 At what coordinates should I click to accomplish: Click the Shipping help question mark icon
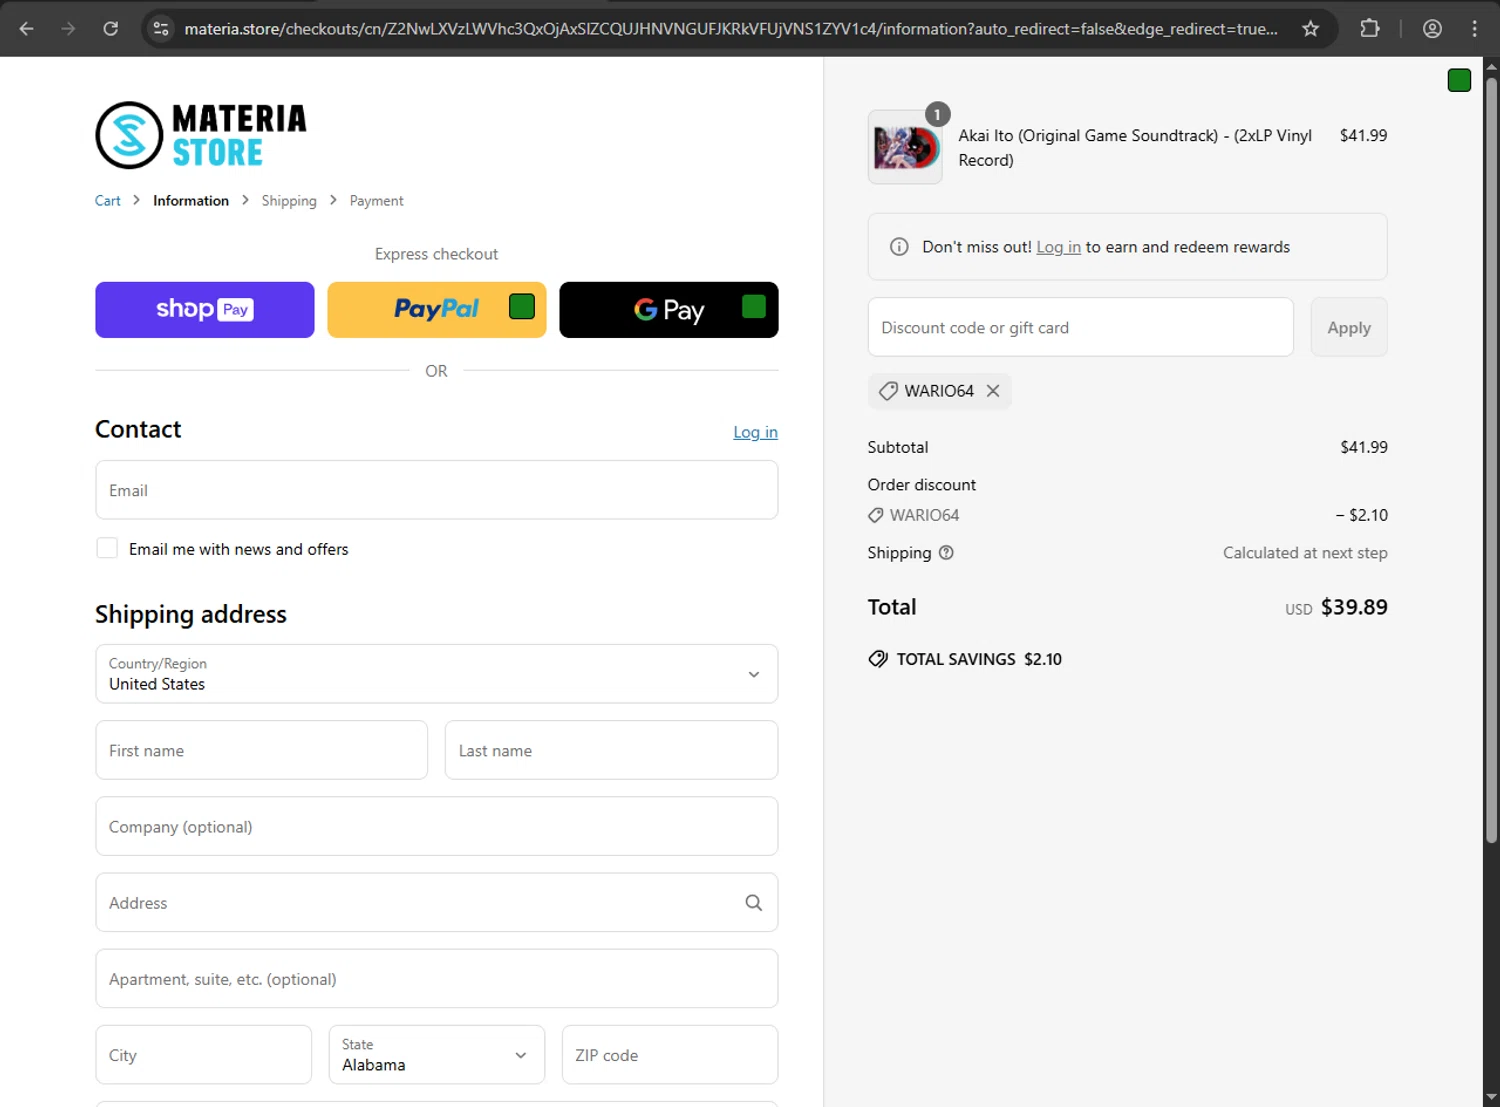pos(946,552)
